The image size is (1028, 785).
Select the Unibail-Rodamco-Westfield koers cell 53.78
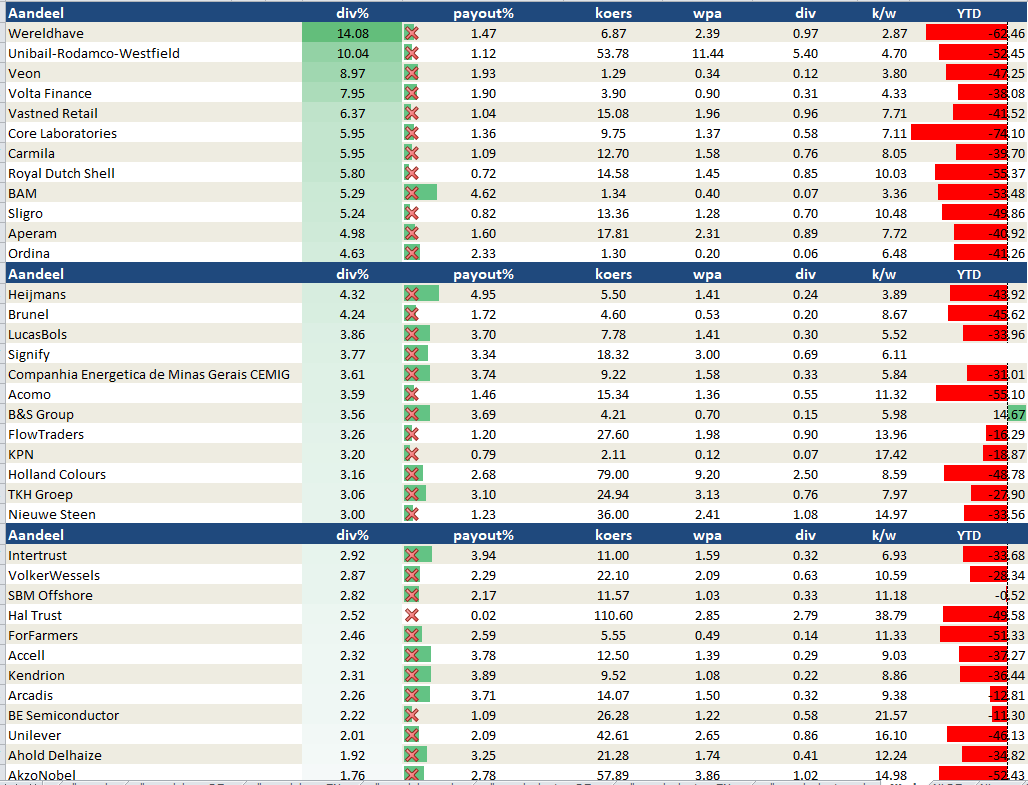(612, 53)
